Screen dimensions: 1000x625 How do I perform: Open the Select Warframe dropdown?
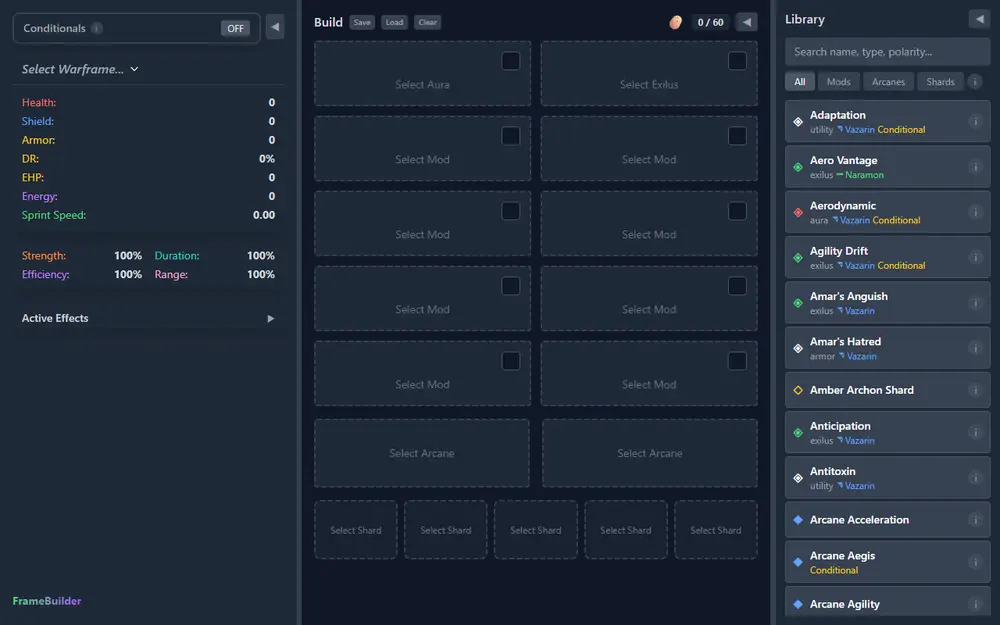click(80, 69)
